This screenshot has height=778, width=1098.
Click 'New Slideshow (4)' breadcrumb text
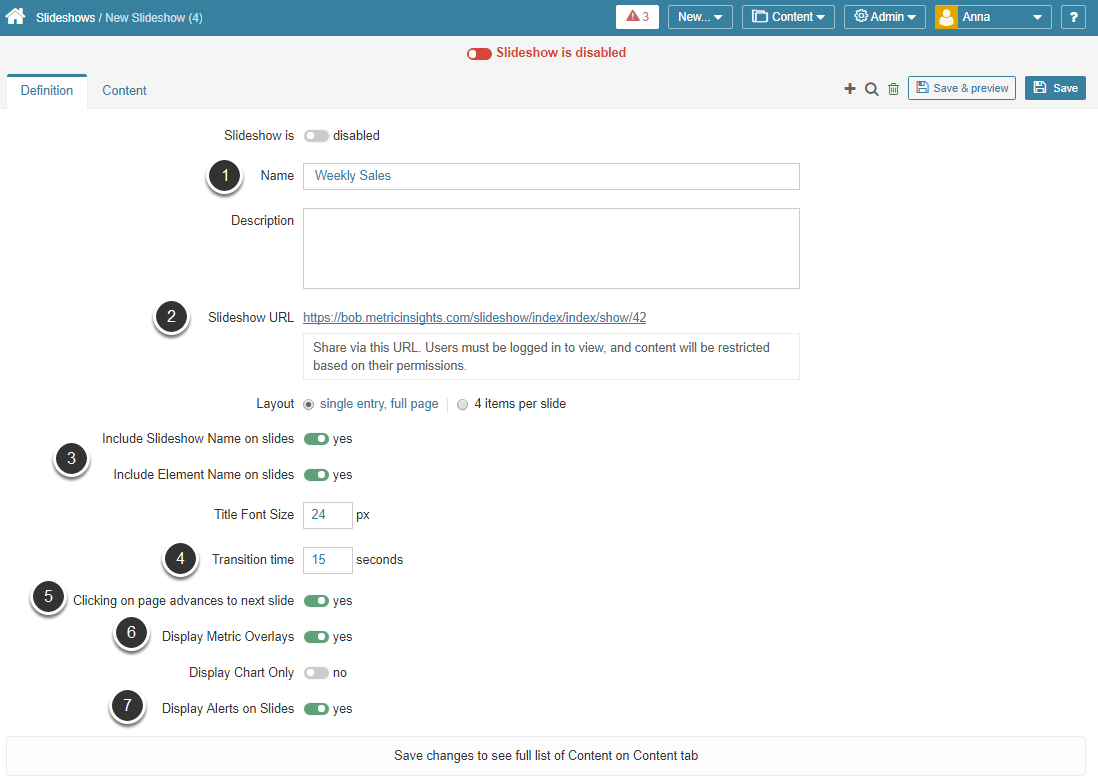[153, 18]
